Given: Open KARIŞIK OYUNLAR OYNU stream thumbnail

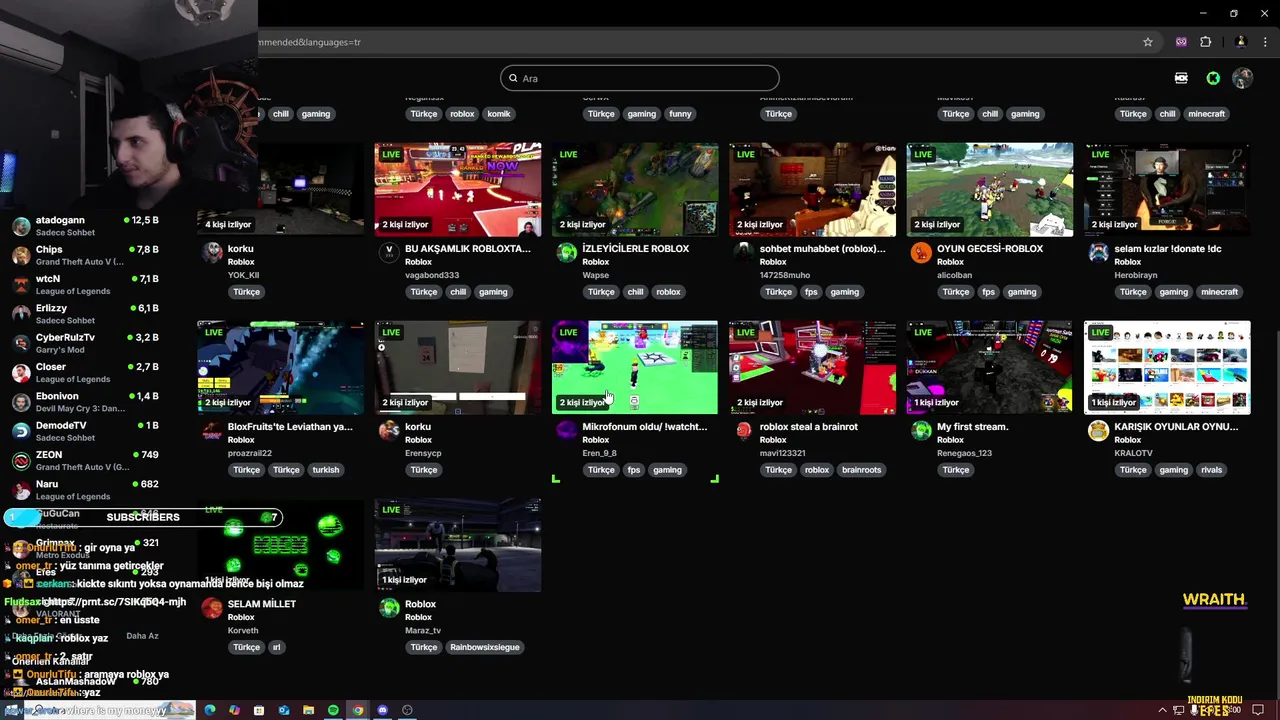Looking at the screenshot, I should click(x=1167, y=367).
